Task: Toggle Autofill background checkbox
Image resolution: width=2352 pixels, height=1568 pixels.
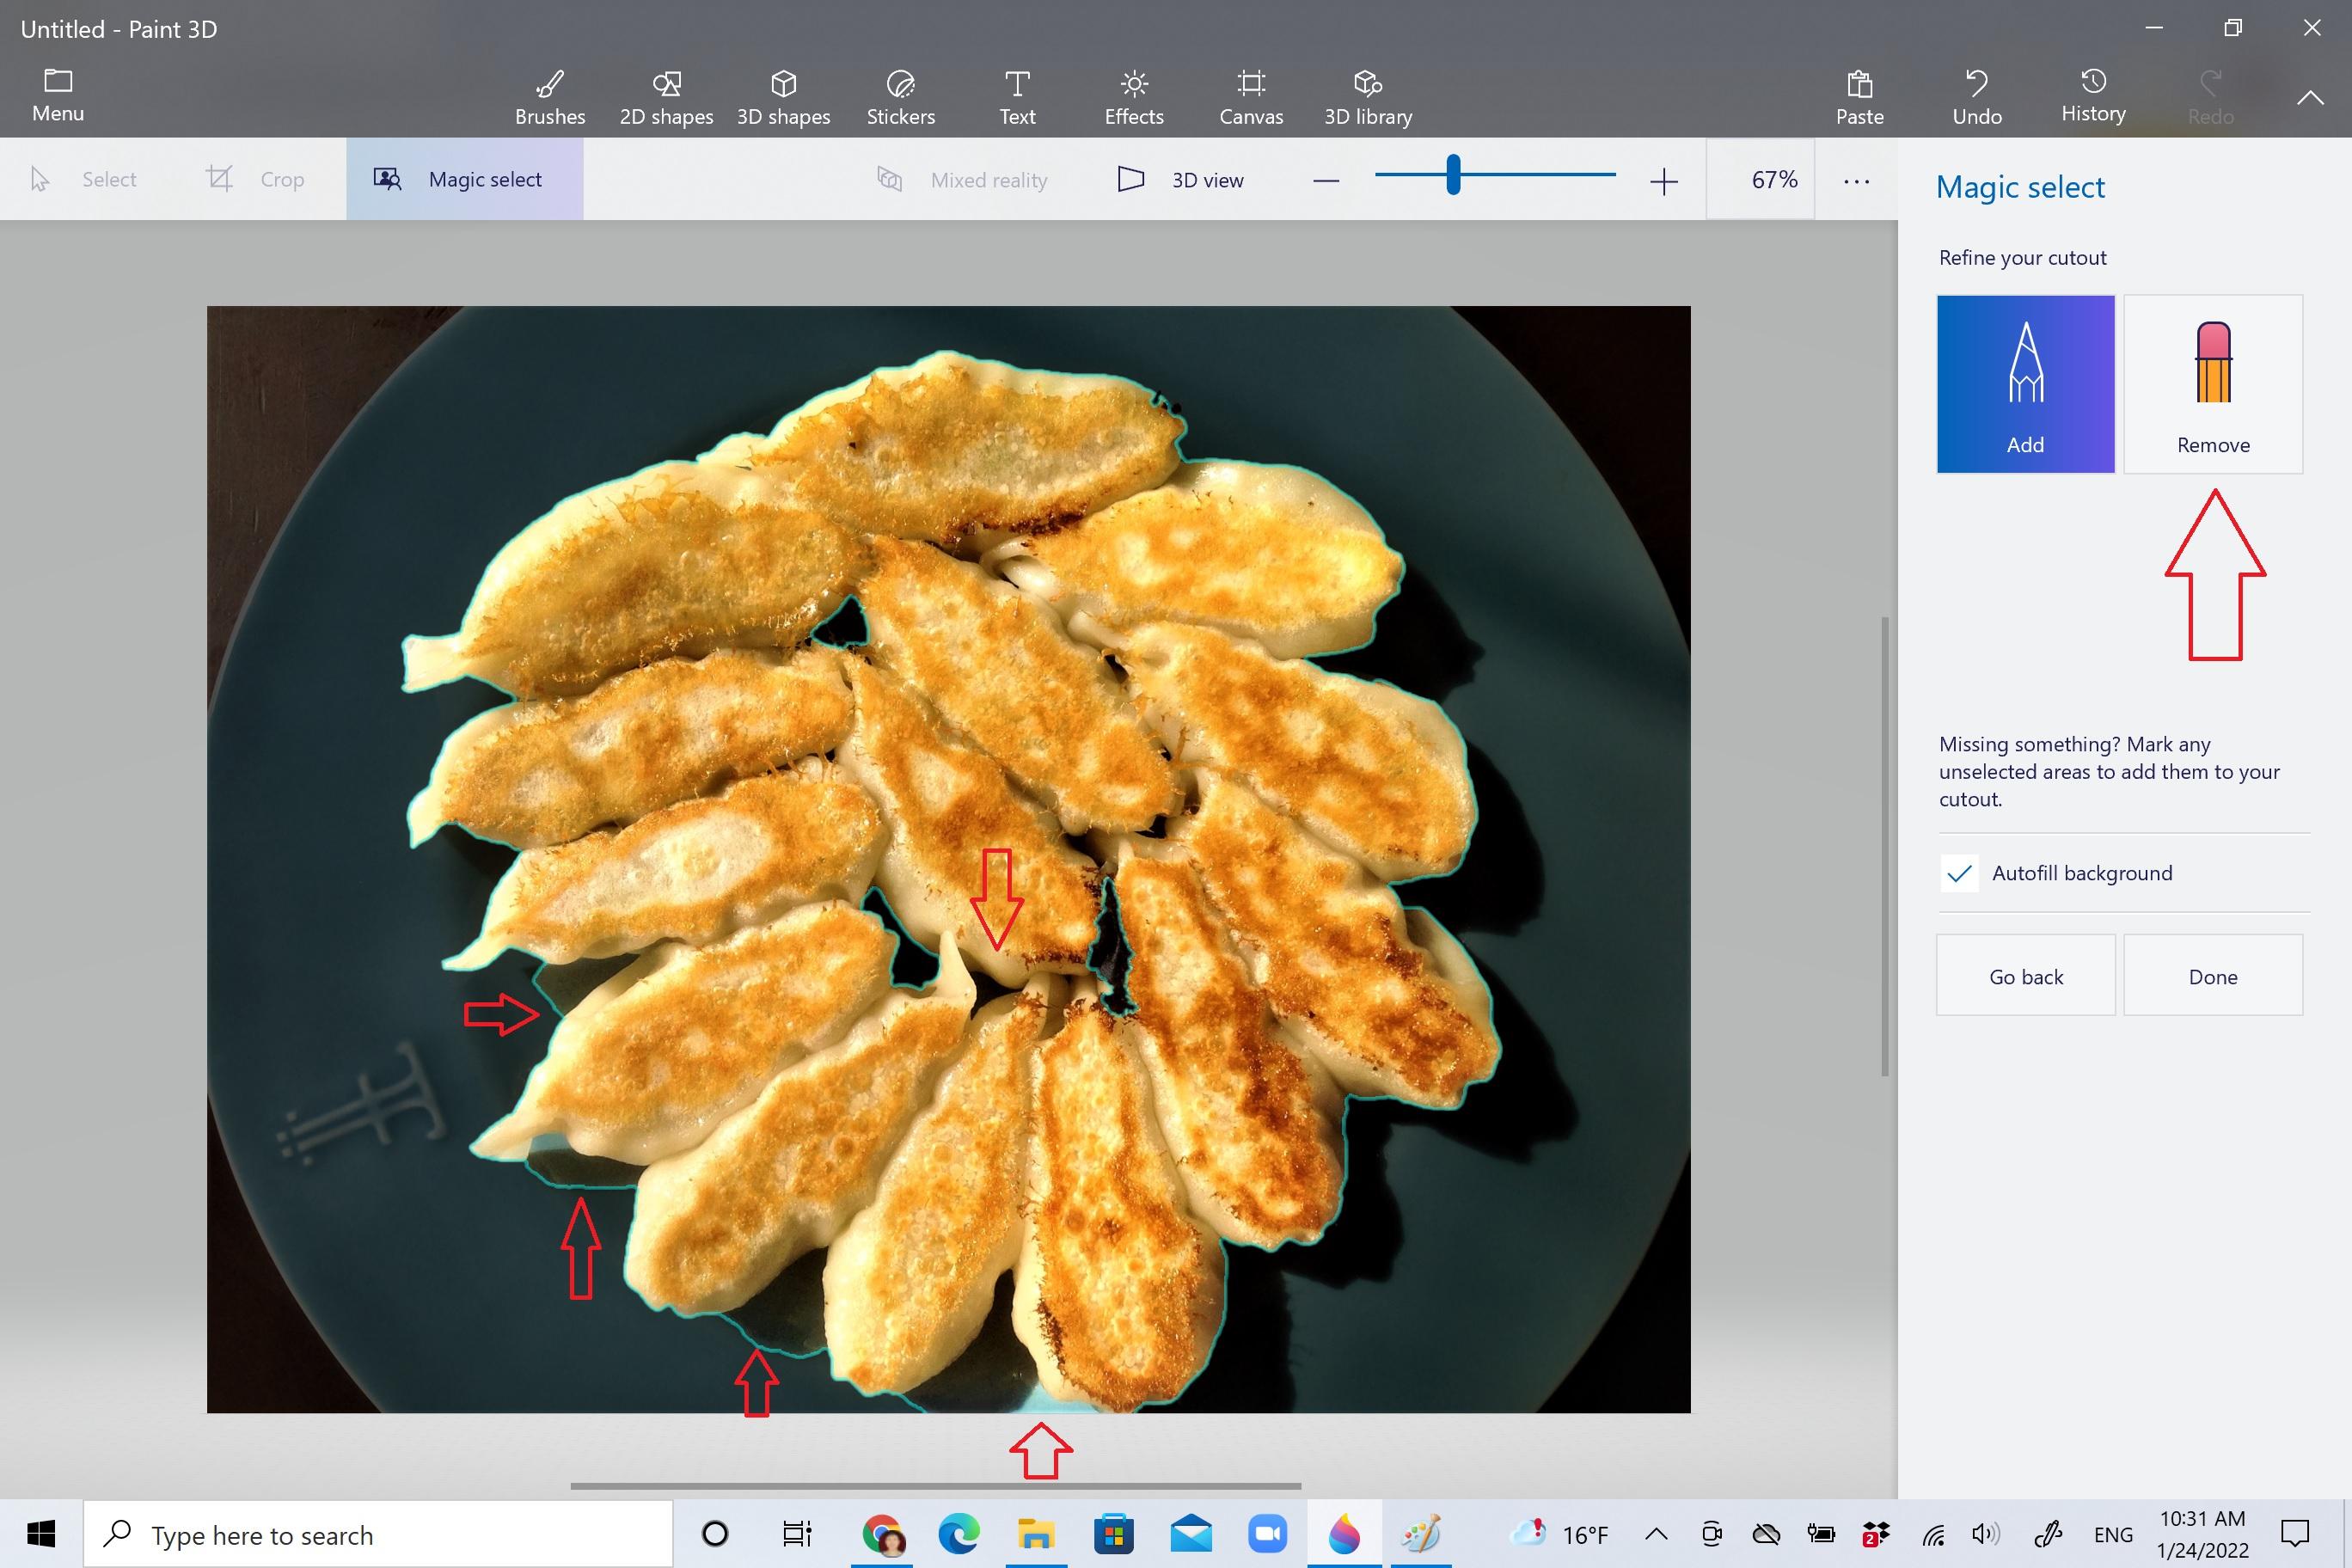Action: pos(1958,872)
